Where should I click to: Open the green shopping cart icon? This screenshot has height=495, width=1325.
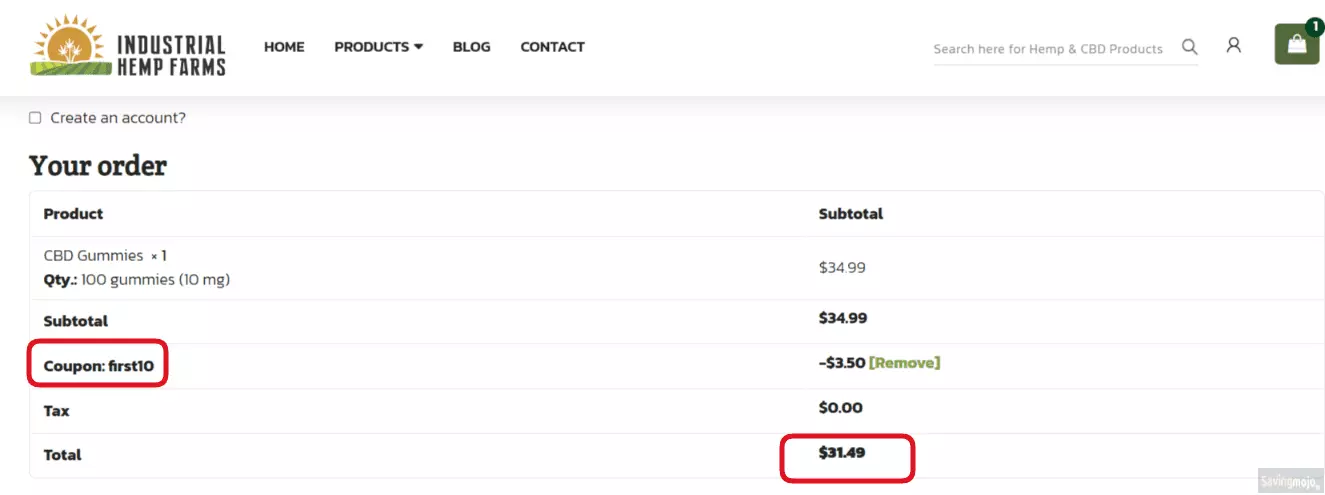1296,45
